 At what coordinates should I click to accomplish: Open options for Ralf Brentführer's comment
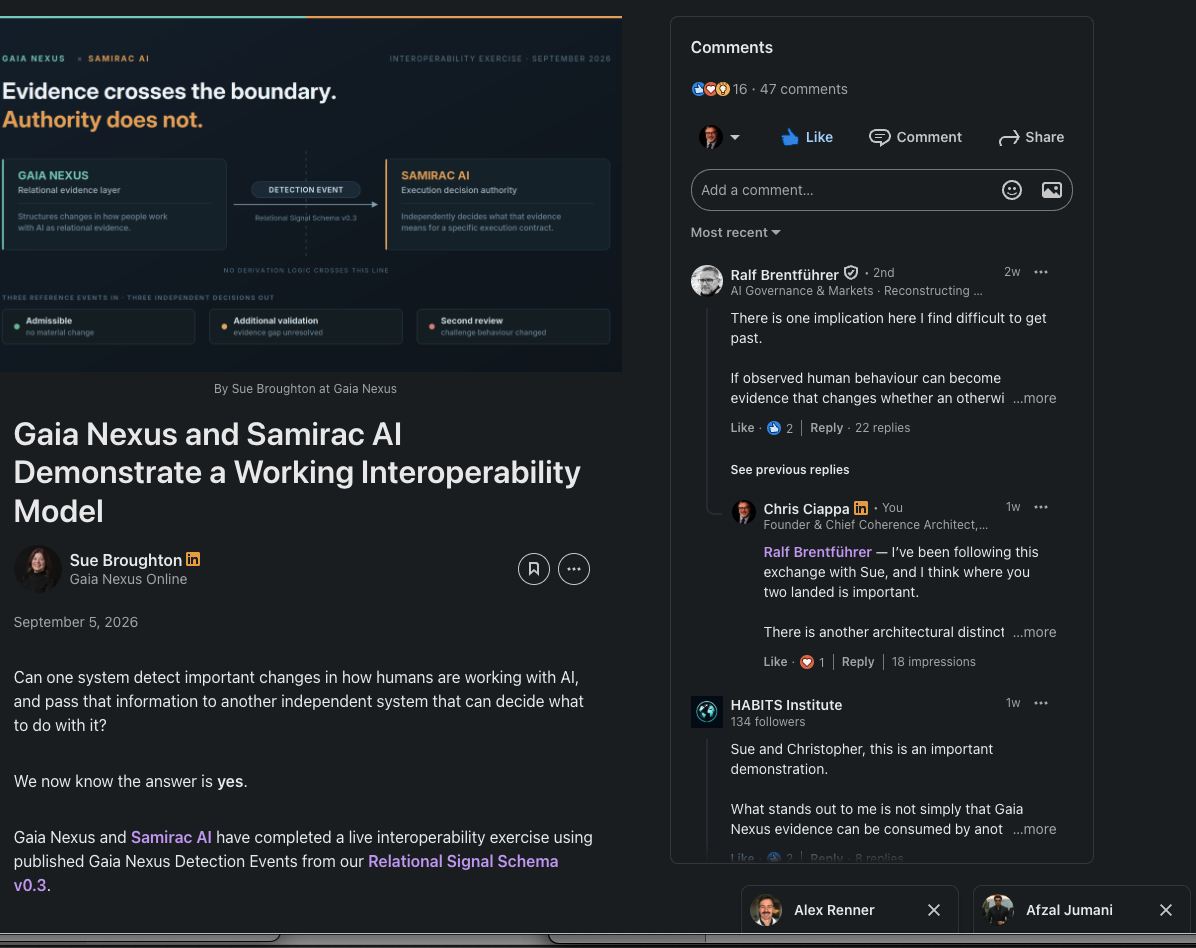point(1040,272)
